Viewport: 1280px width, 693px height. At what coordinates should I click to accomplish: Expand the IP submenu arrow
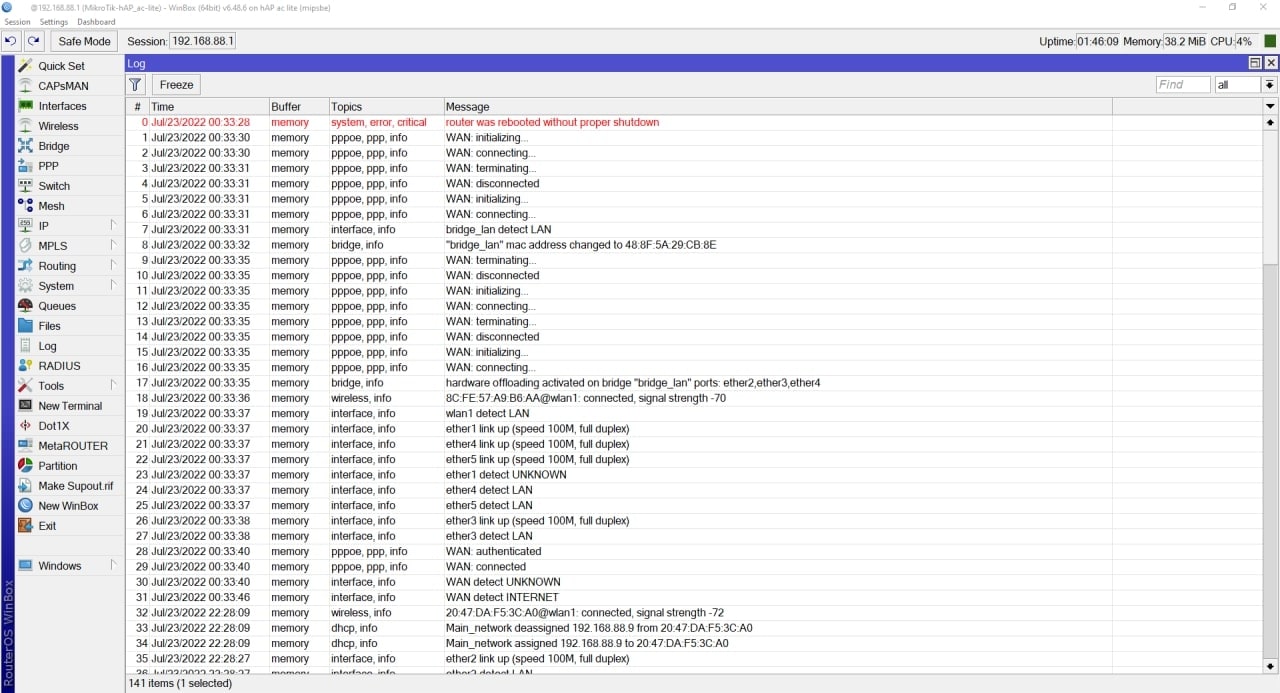113,226
